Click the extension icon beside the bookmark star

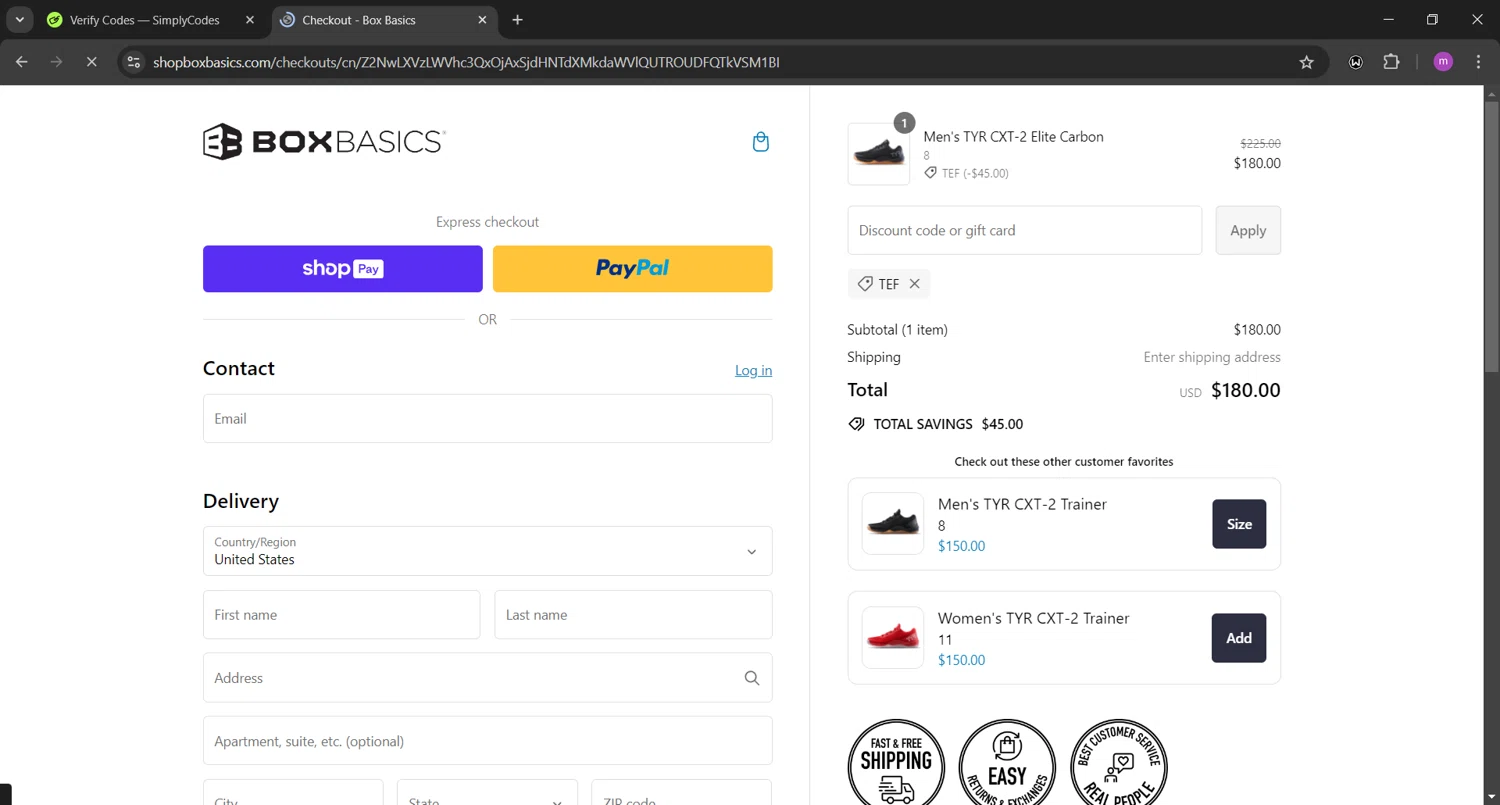point(1356,62)
